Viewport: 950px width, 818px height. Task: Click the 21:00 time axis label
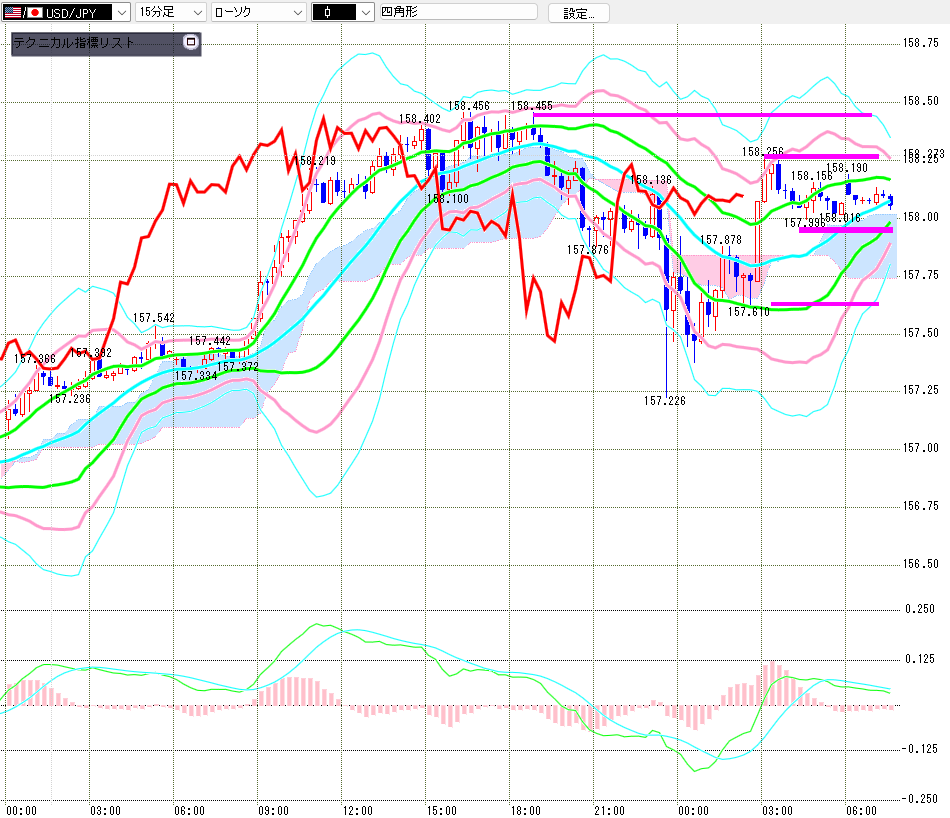click(610, 811)
